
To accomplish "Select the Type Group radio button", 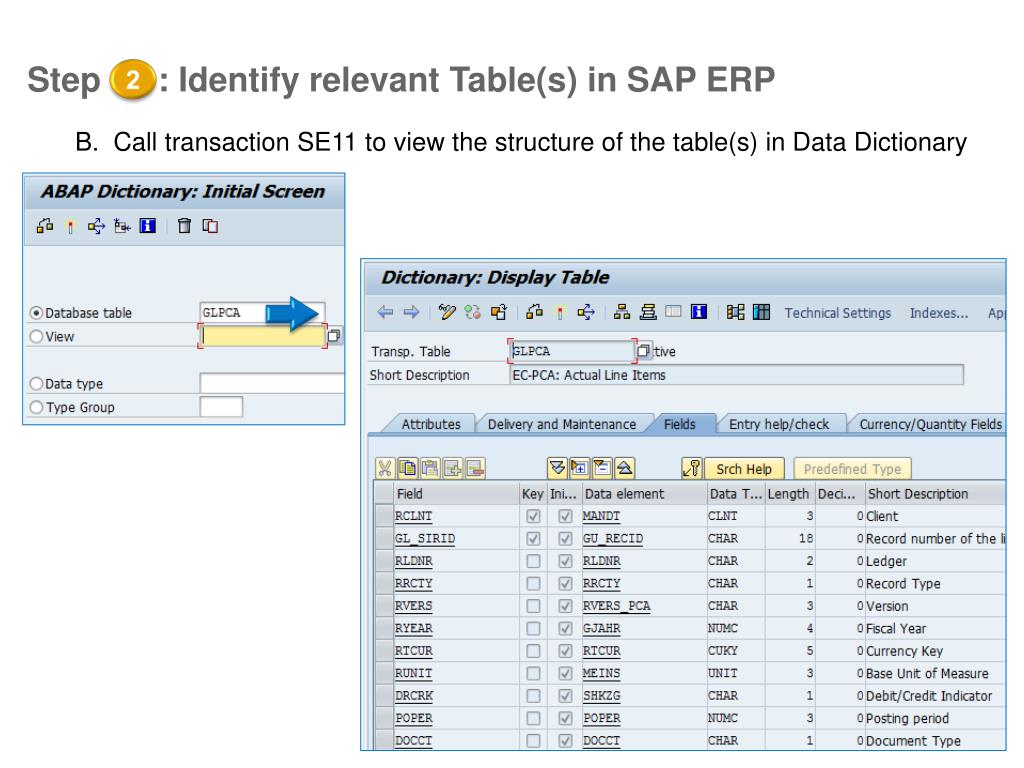I will coord(37,408).
